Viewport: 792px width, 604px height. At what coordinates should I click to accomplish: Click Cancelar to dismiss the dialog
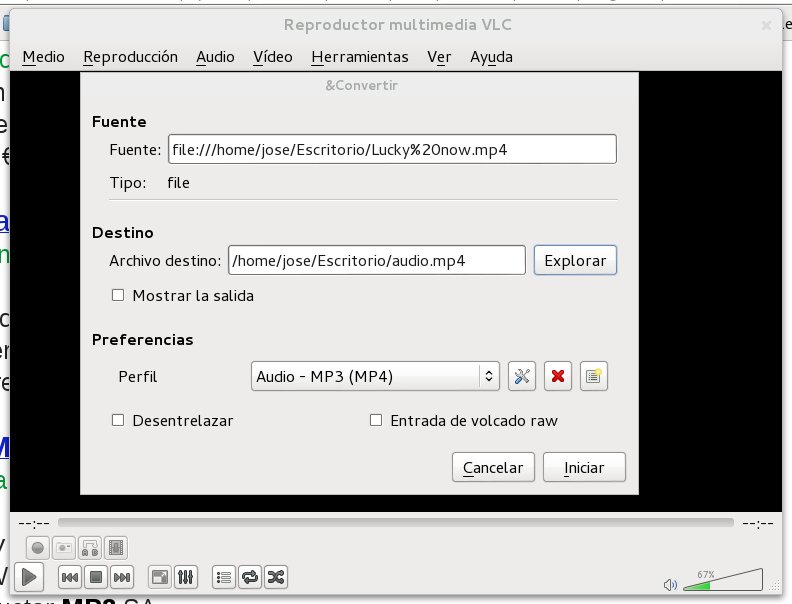[493, 467]
